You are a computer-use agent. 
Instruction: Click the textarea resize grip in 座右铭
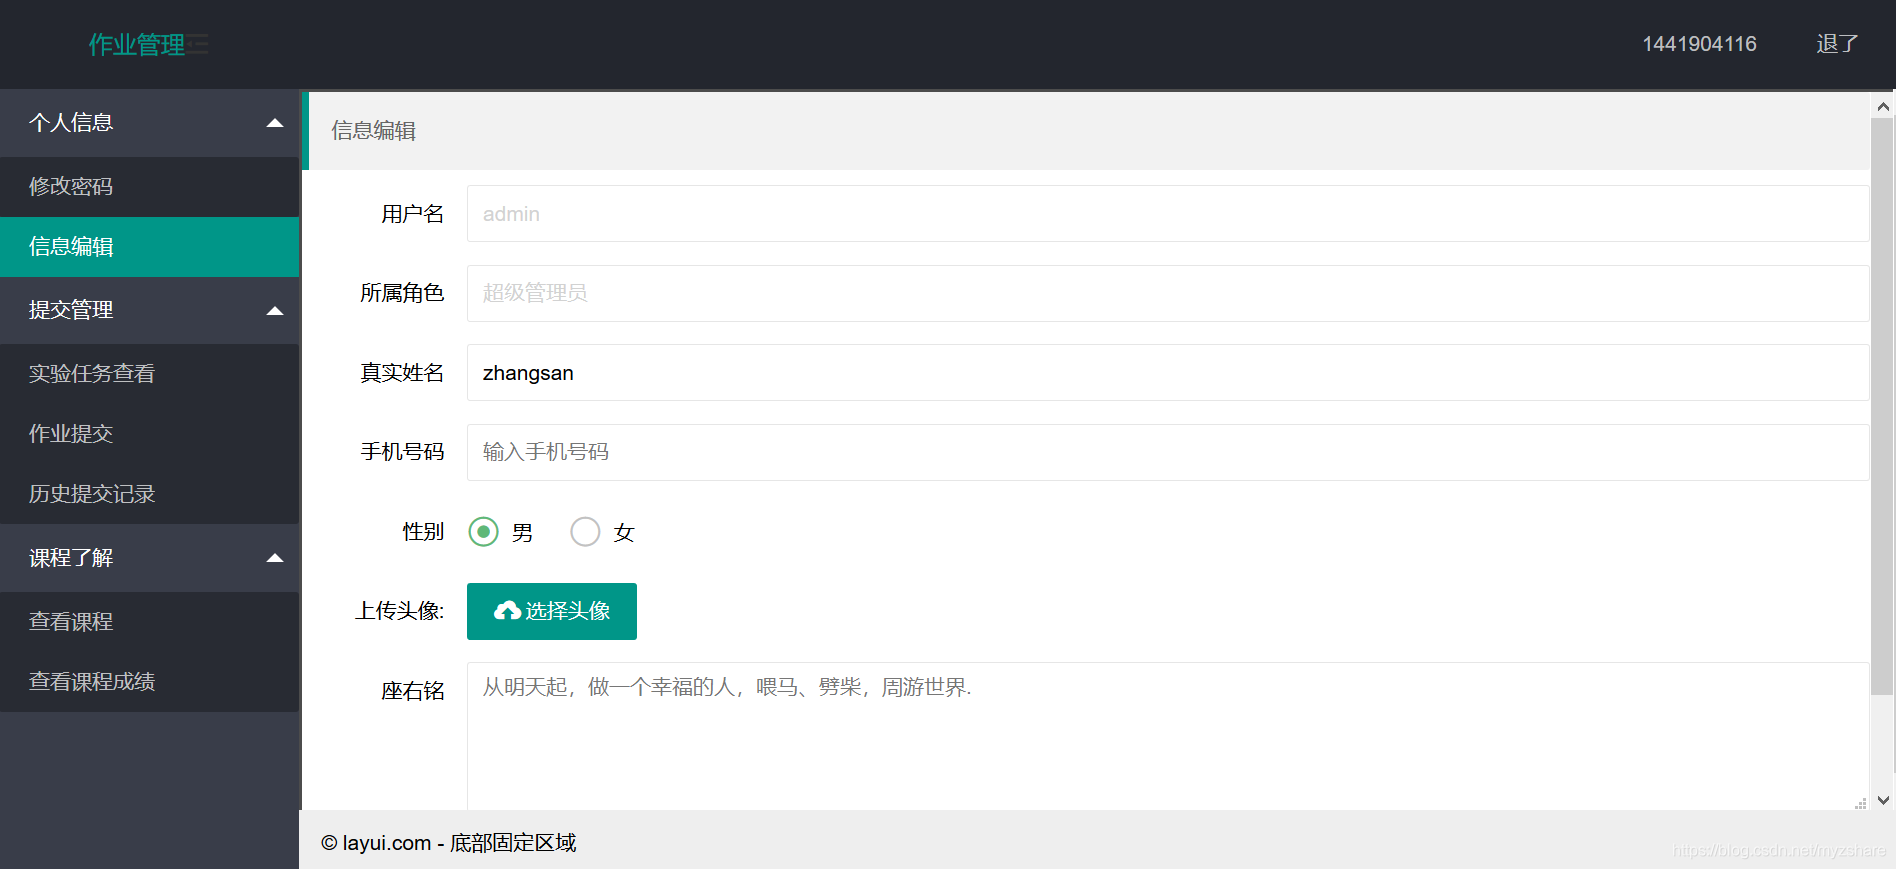[x=1861, y=803]
